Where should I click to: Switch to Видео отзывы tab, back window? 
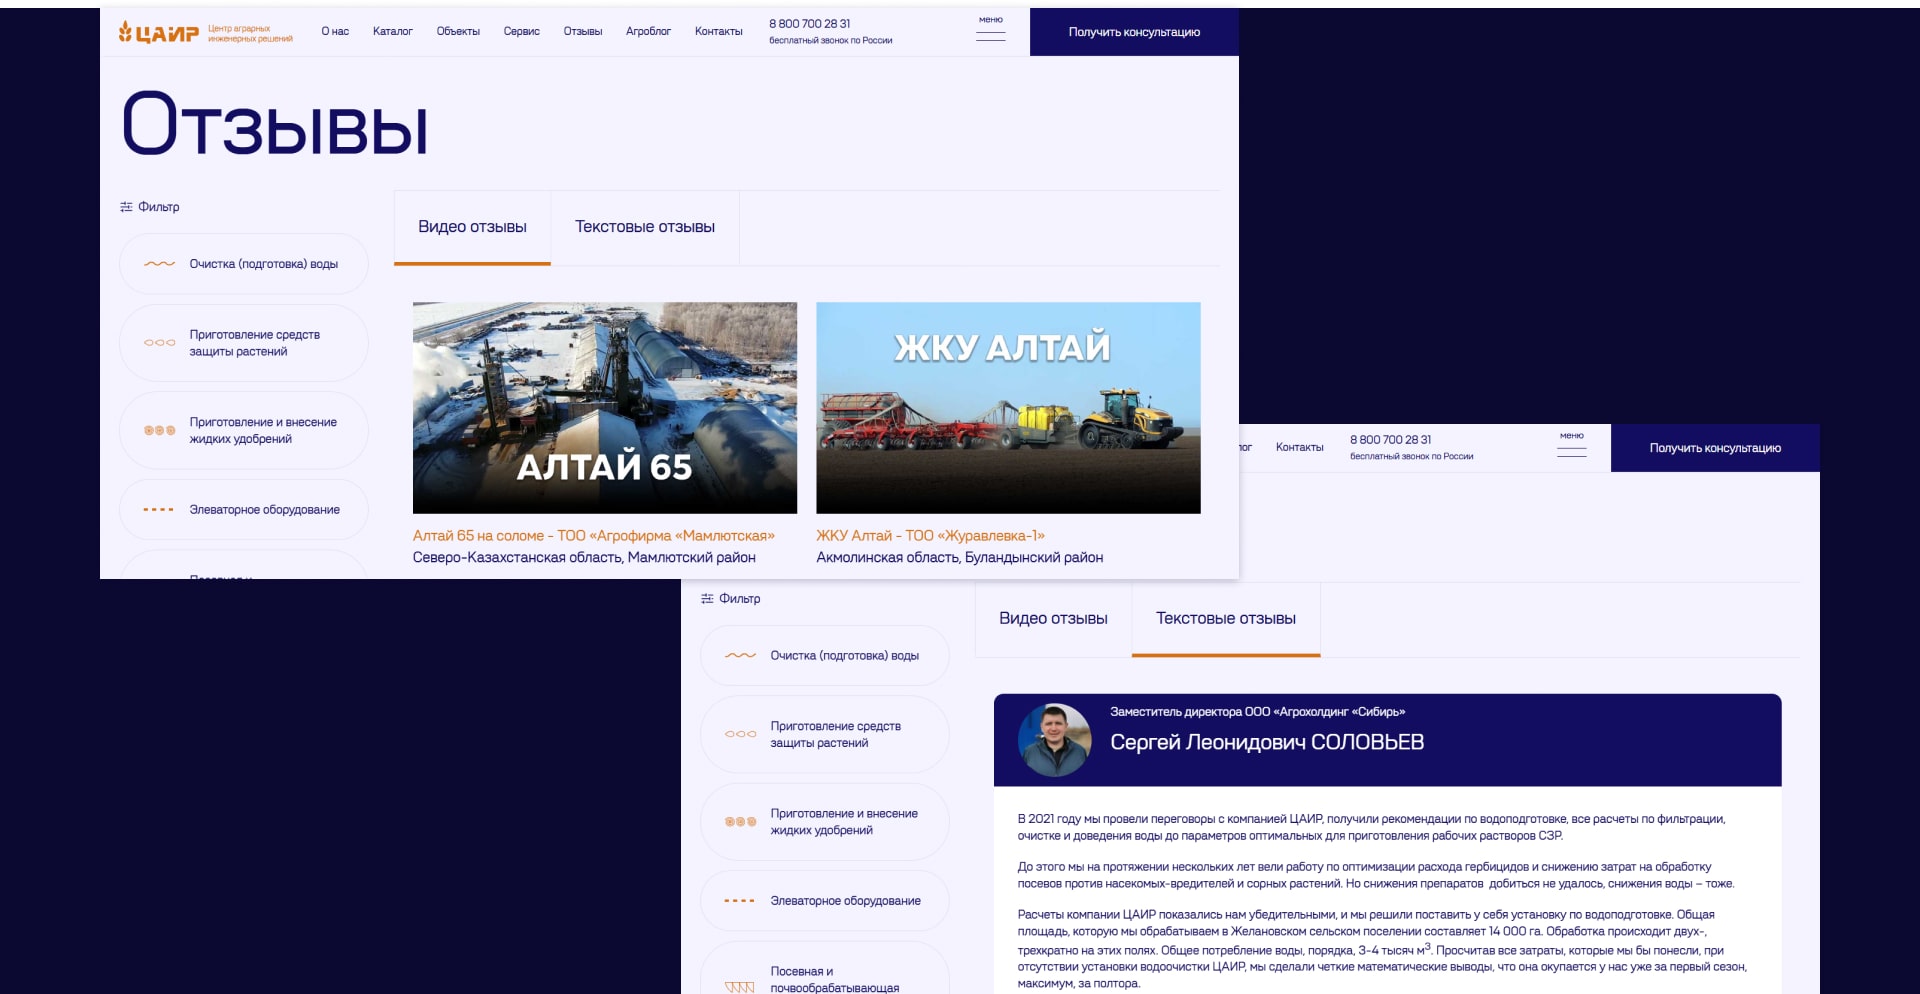tap(1053, 619)
